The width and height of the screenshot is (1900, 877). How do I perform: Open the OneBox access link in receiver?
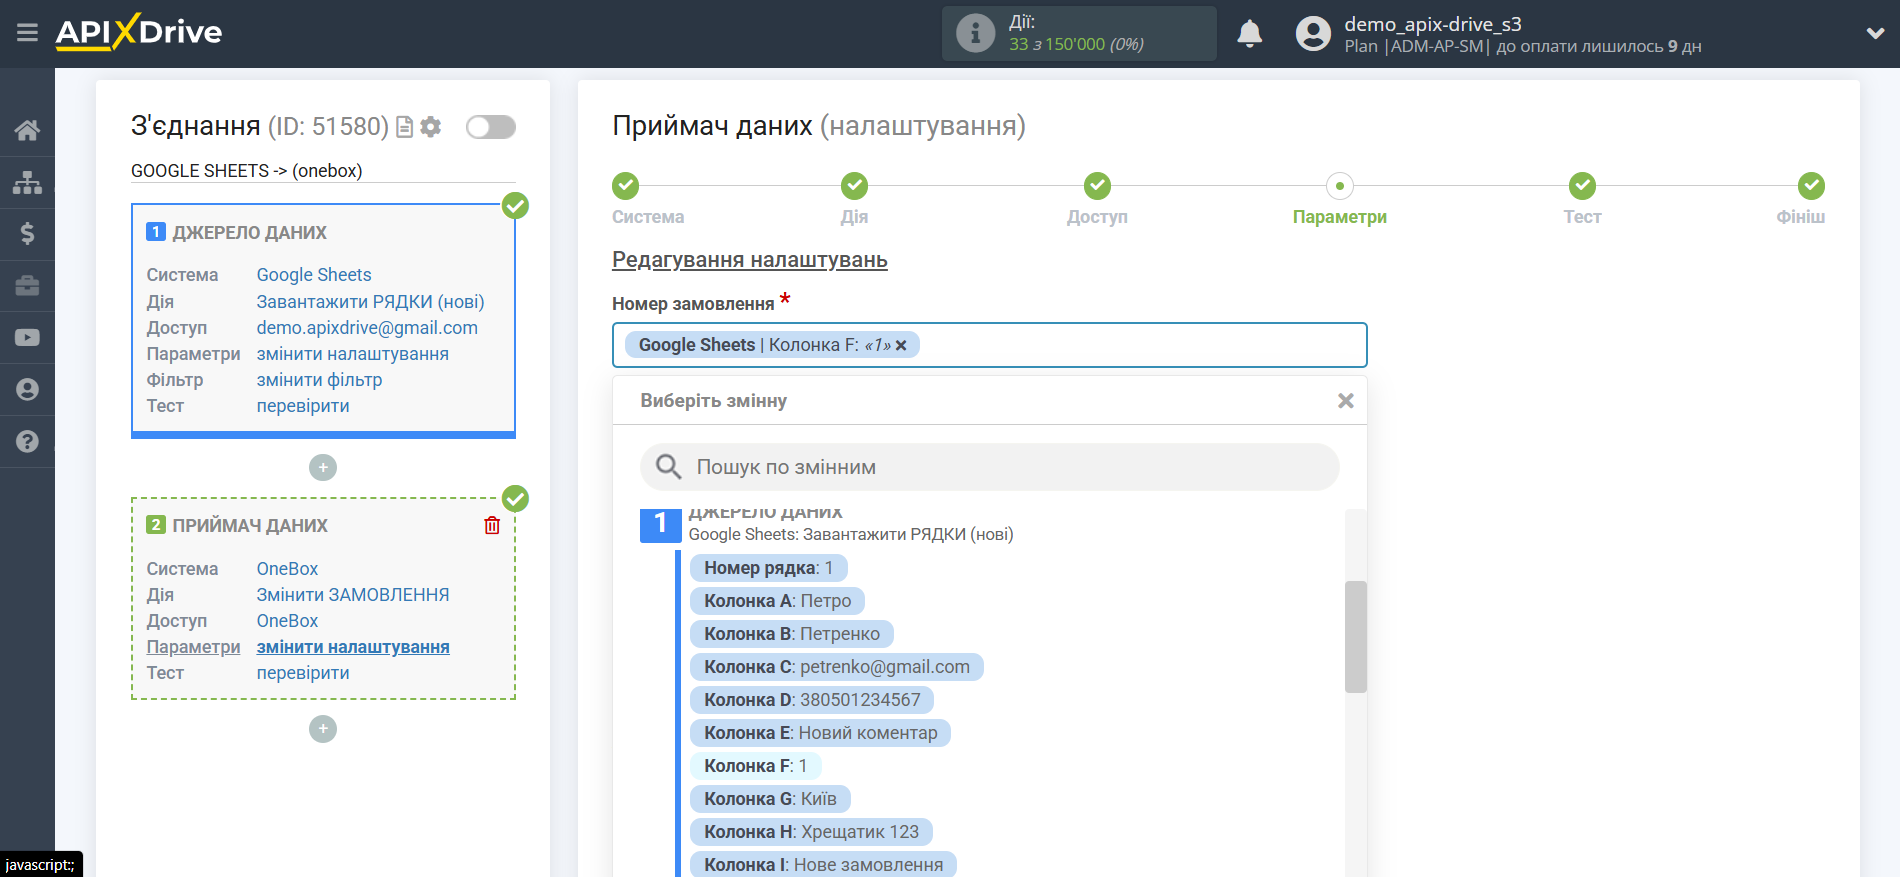[x=287, y=621]
